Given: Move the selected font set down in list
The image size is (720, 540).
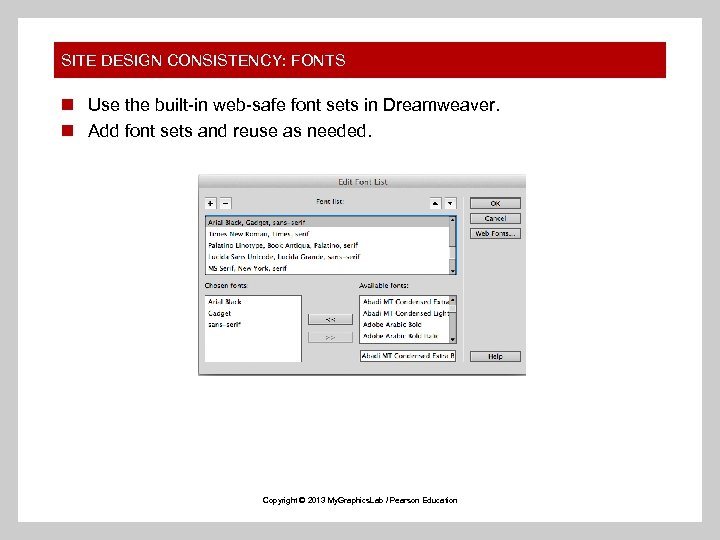Looking at the screenshot, I should pos(450,203).
